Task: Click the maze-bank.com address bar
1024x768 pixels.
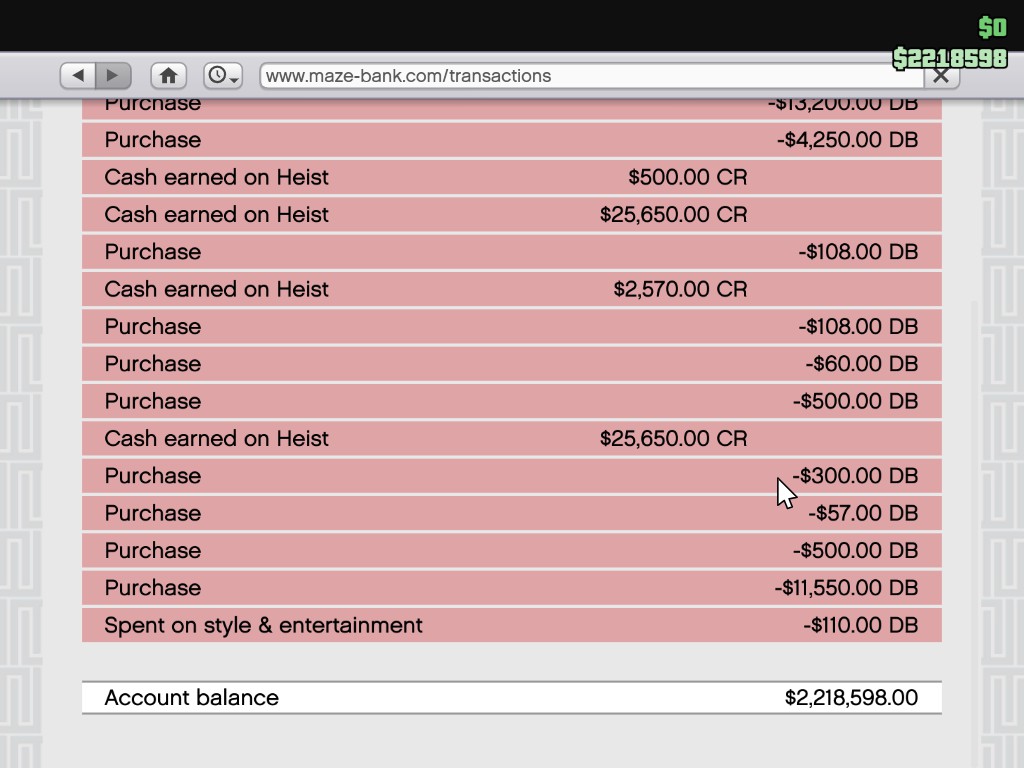Action: pyautogui.click(x=570, y=76)
